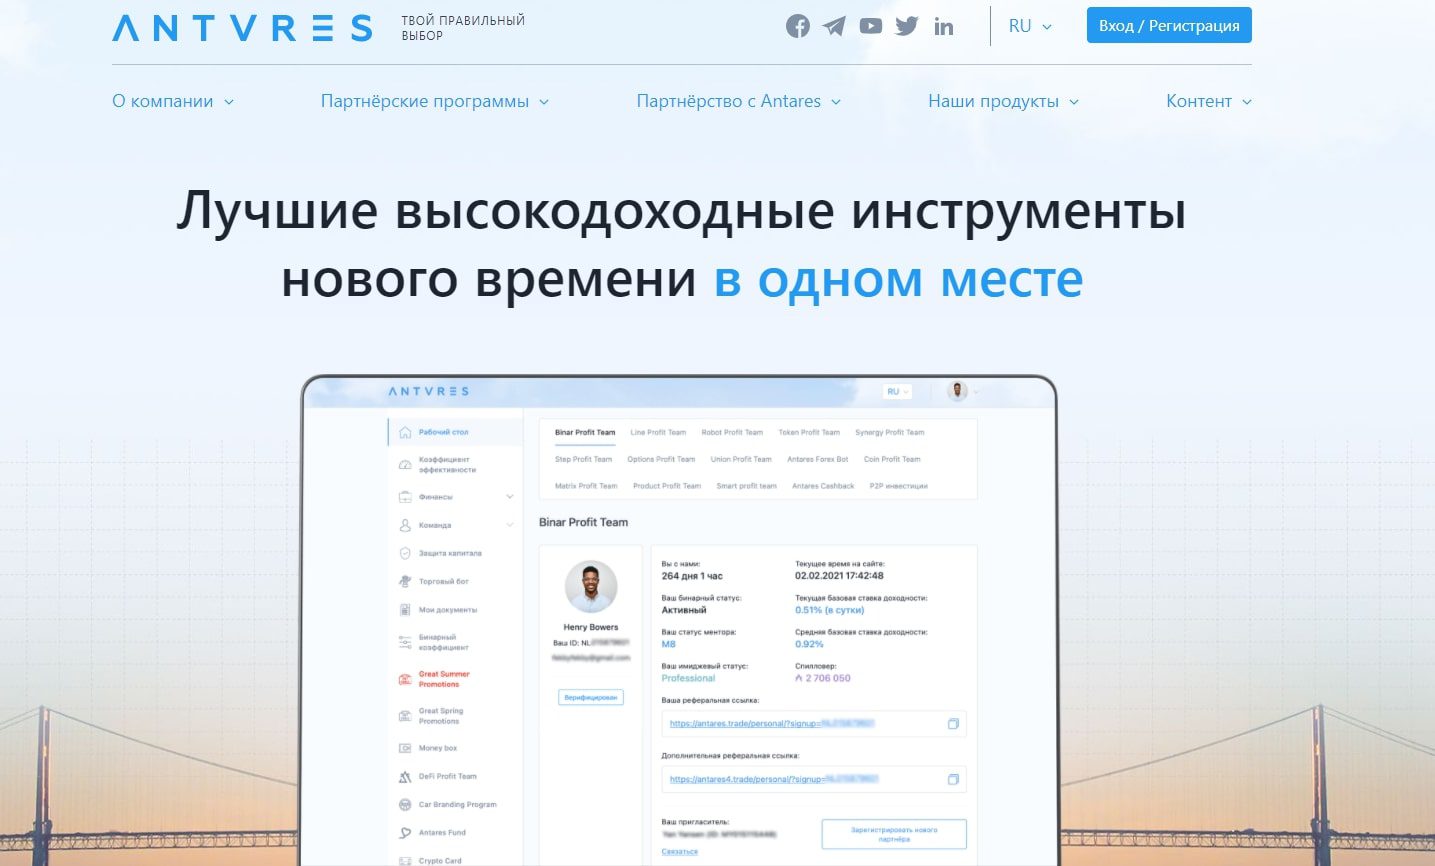Copy the antares.trade referral link
Screen dimensions: 1435x866
pyautogui.click(x=953, y=724)
